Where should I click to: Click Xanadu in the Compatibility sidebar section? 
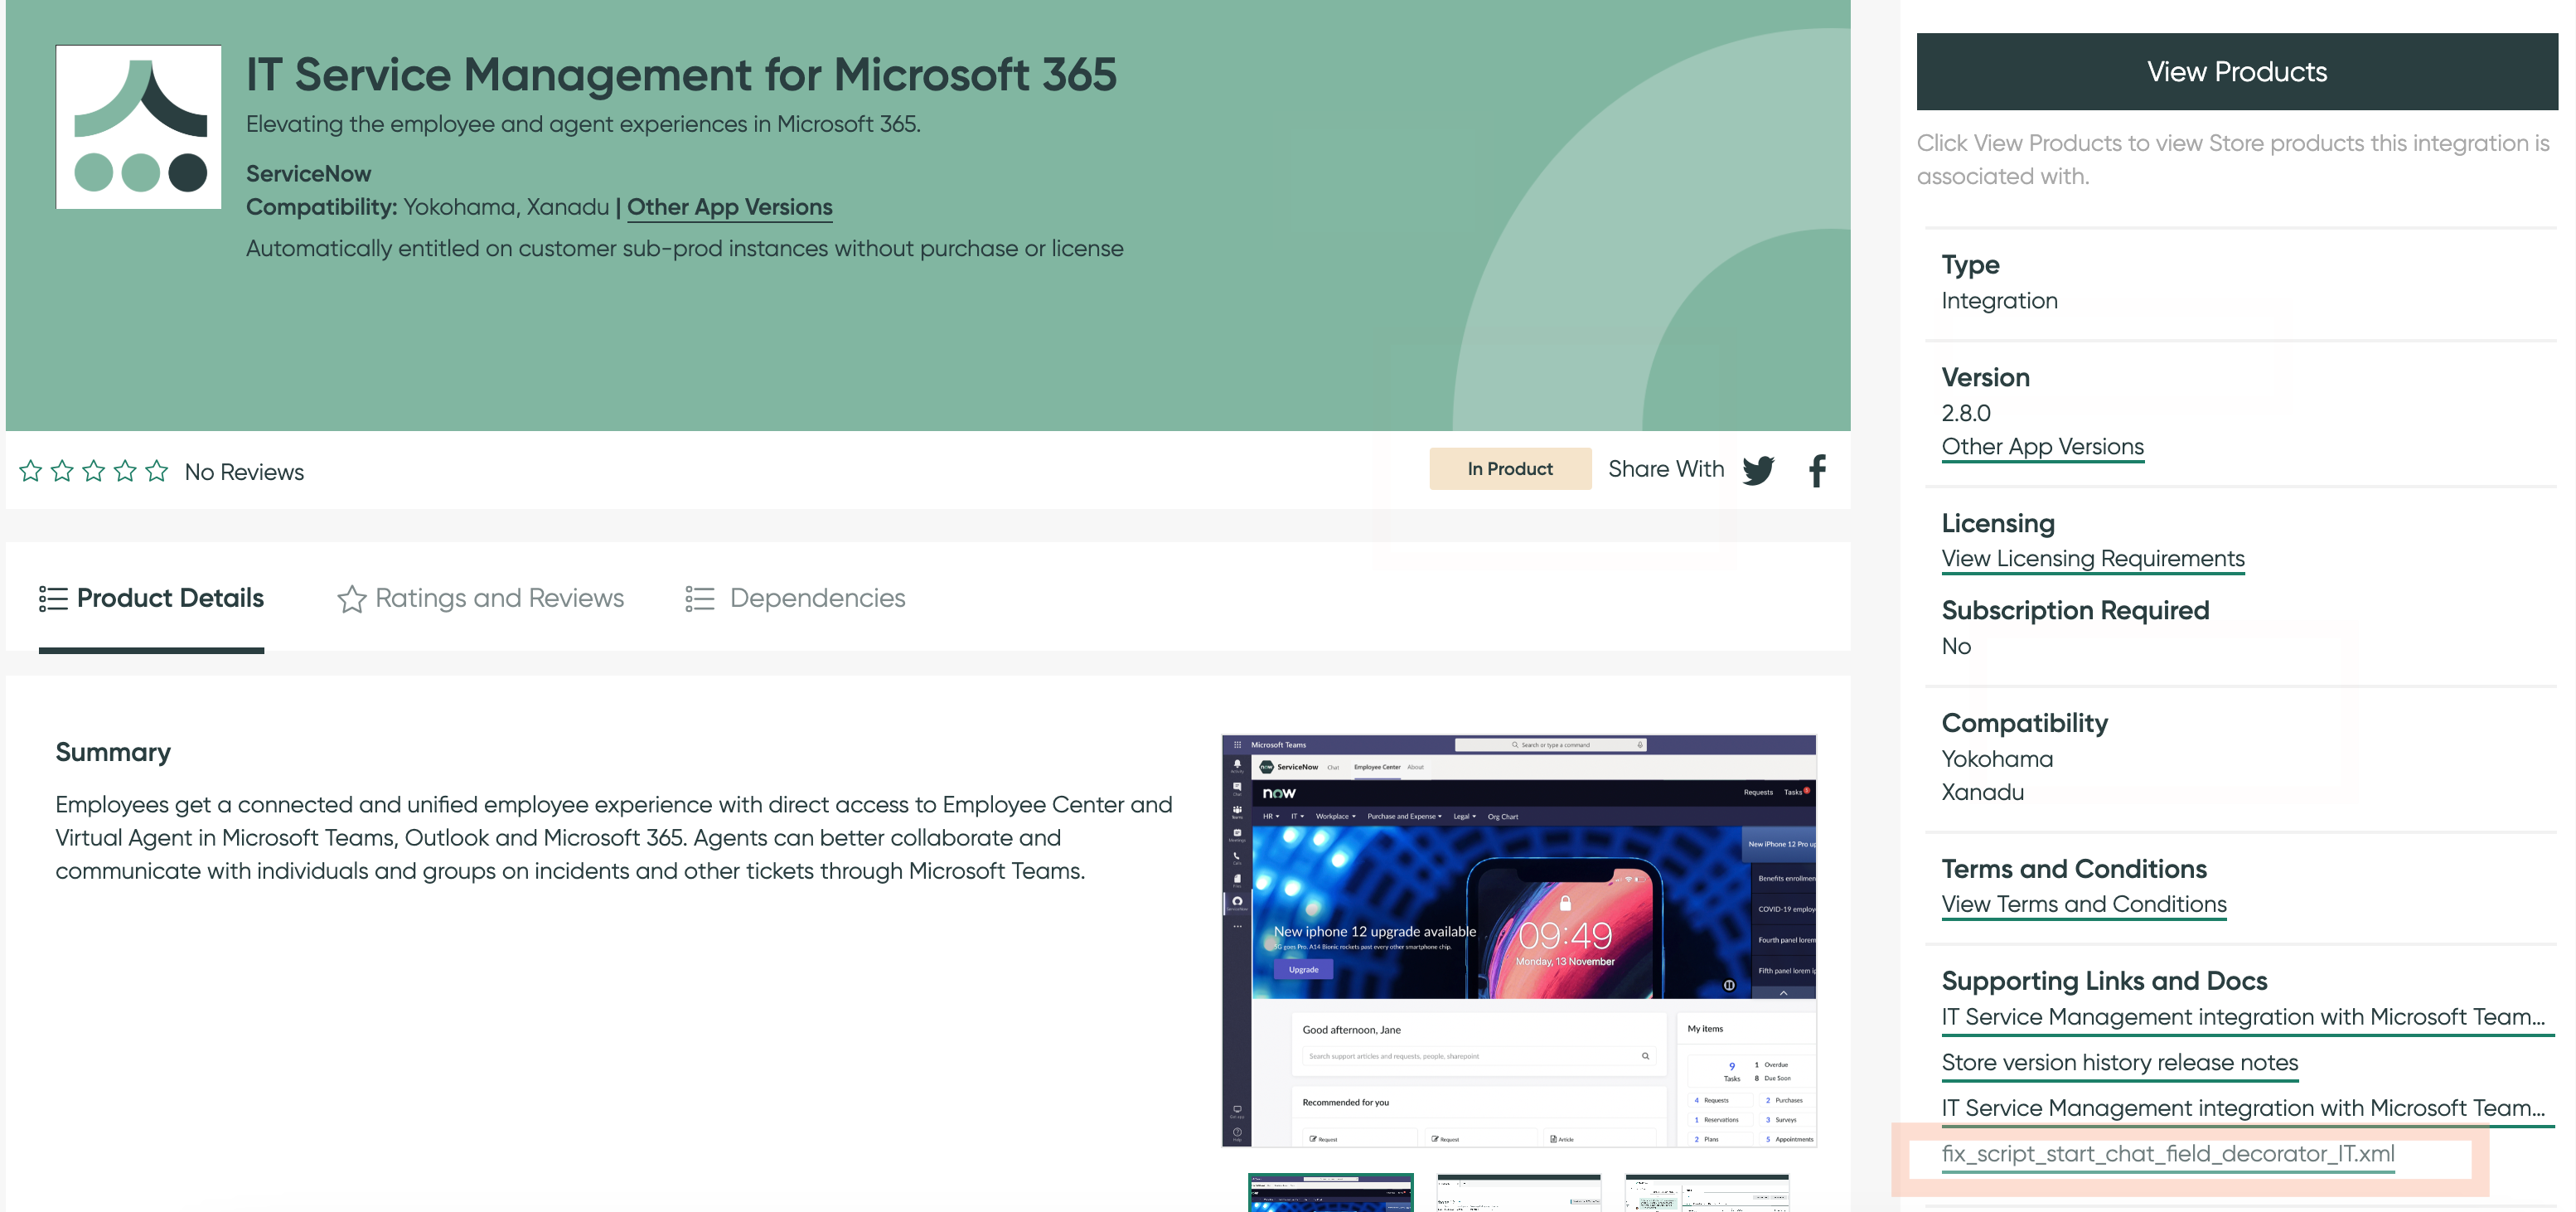[1983, 792]
